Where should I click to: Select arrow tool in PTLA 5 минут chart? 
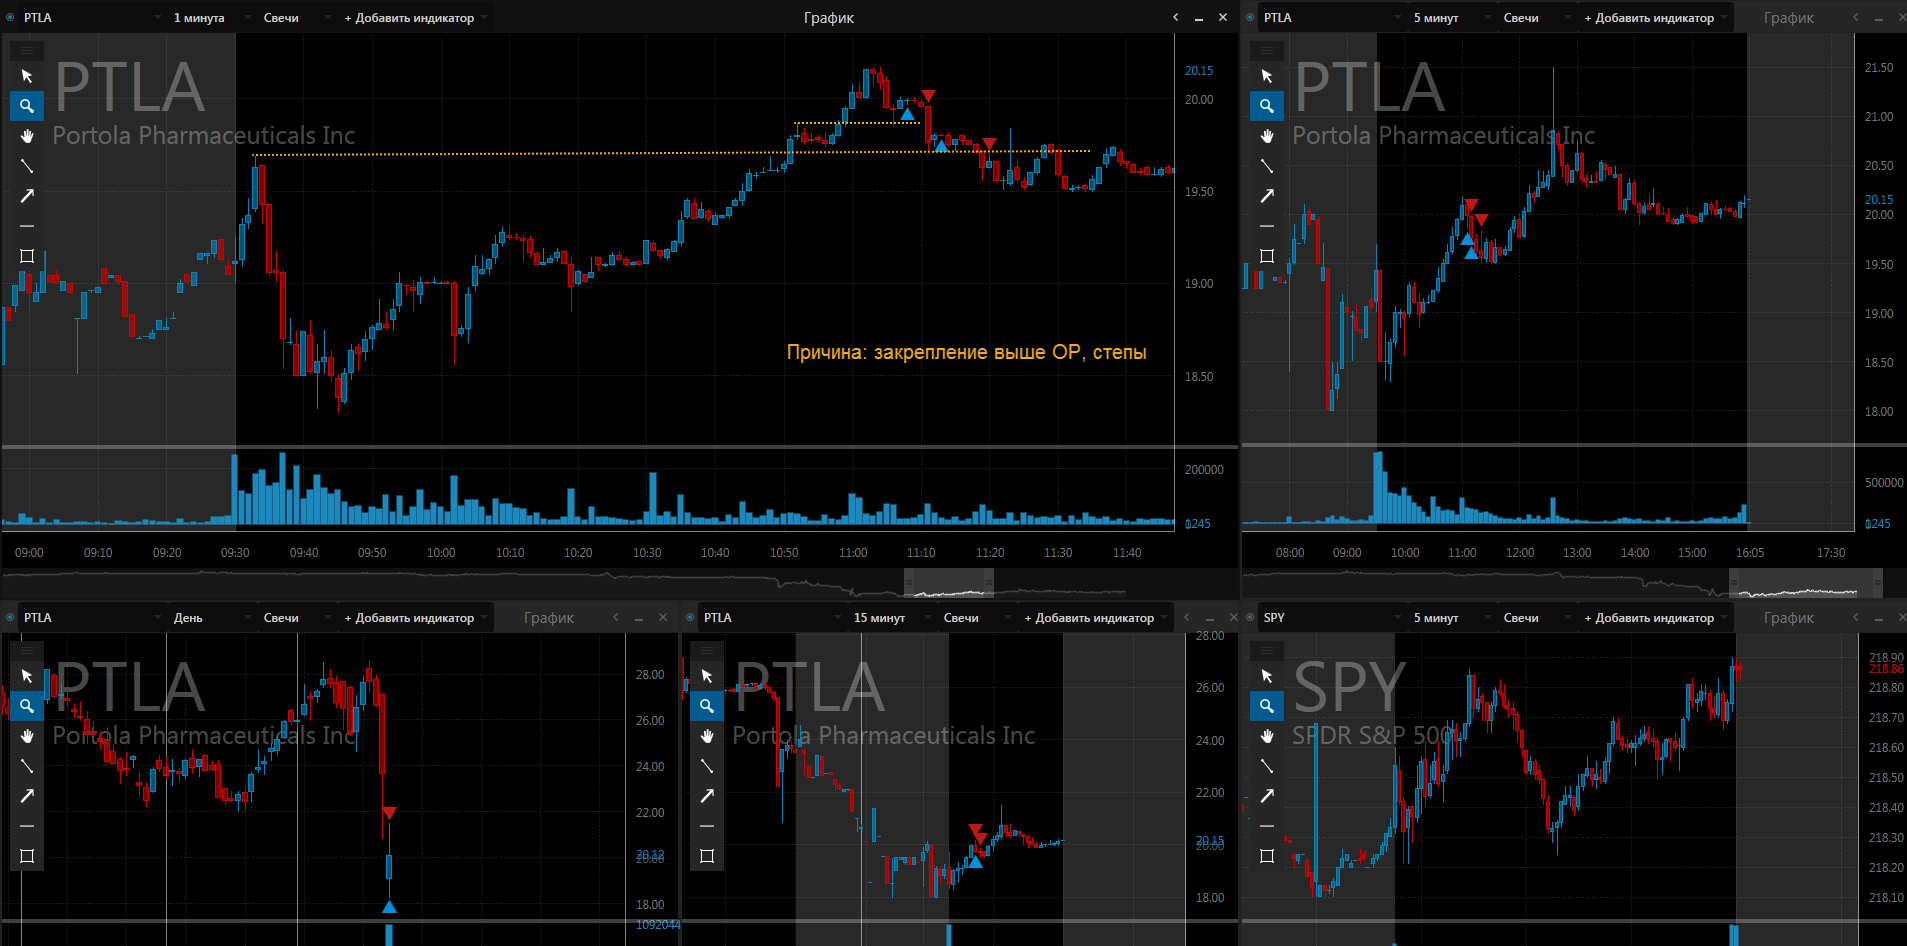[x=1267, y=196]
